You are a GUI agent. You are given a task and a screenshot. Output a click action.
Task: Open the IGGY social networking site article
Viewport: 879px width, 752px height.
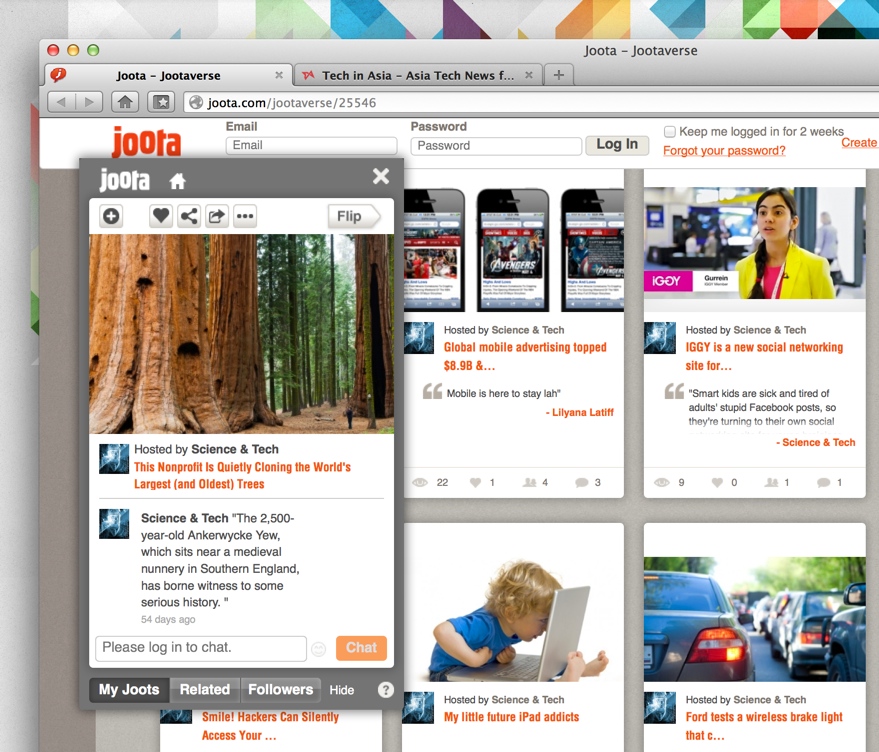coord(764,356)
